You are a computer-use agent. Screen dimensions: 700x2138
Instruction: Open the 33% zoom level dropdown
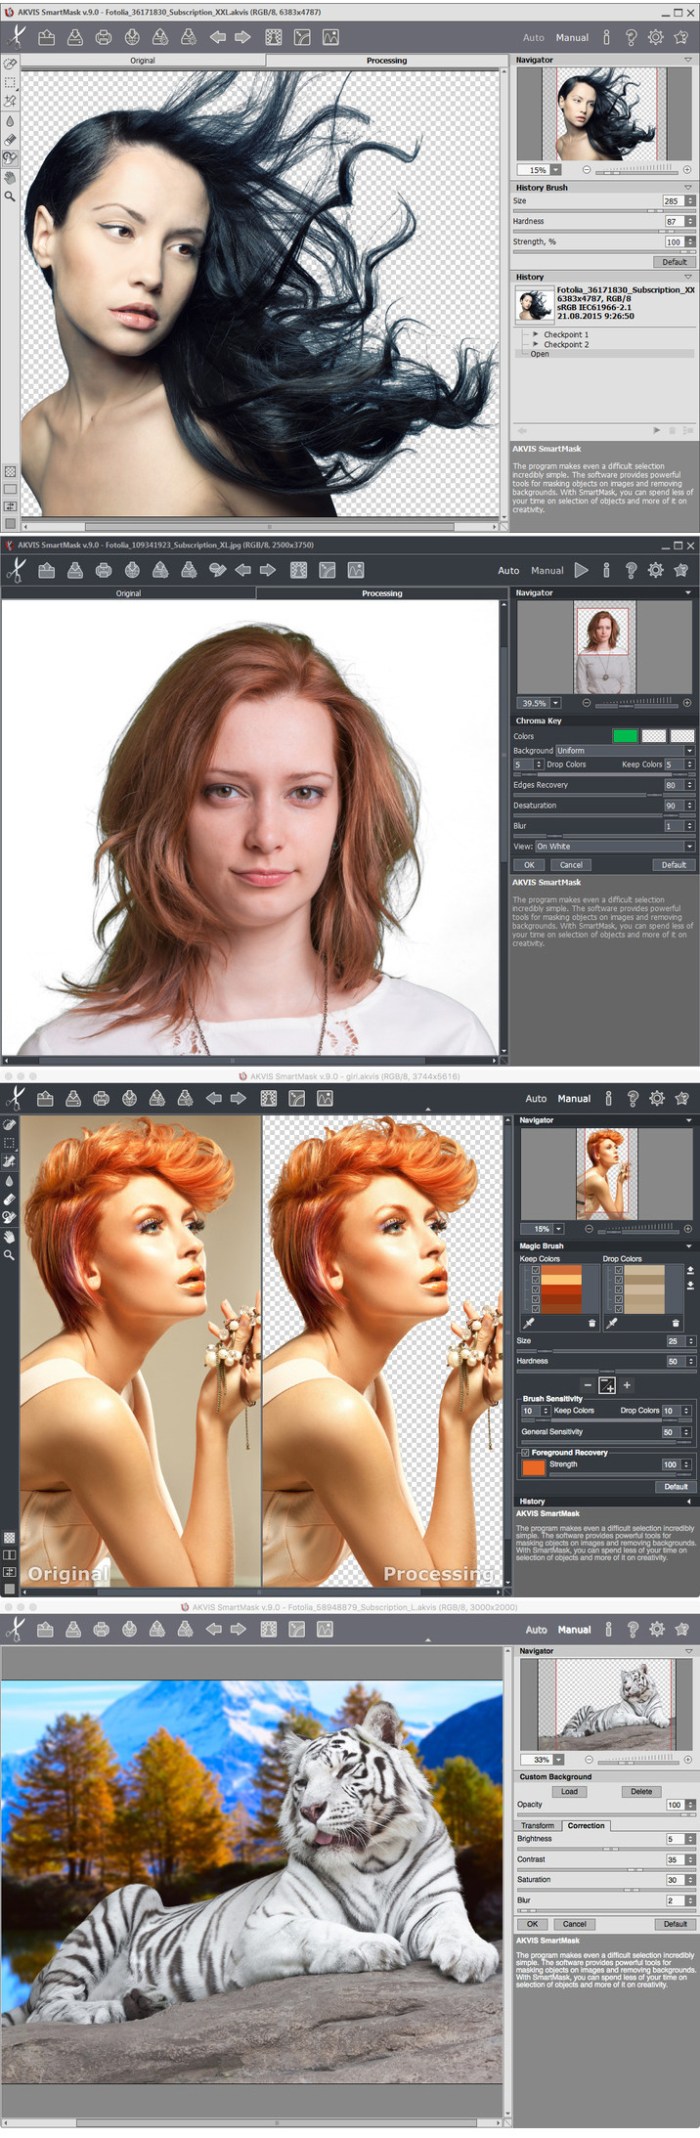click(x=559, y=1759)
